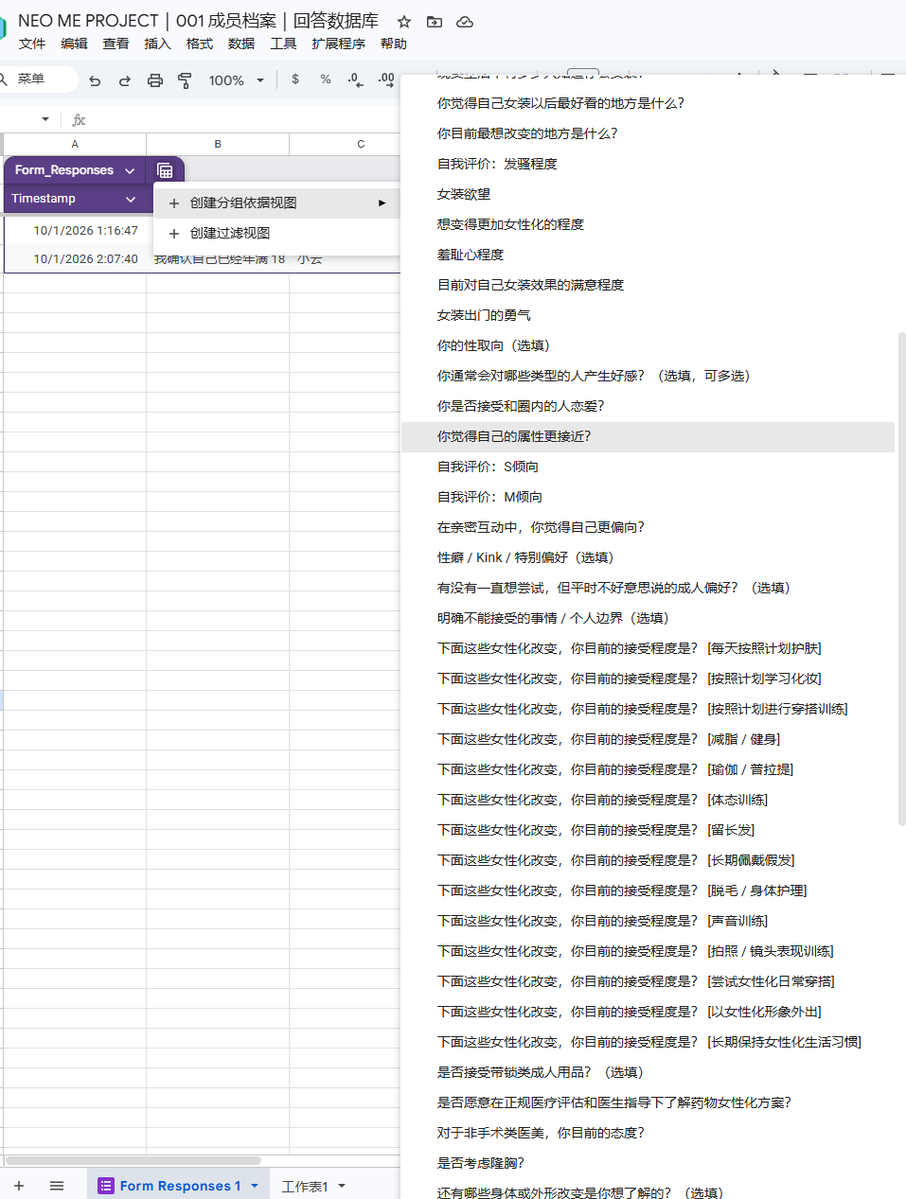Expand 创建分组依据视图 submenu arrow

(x=382, y=203)
